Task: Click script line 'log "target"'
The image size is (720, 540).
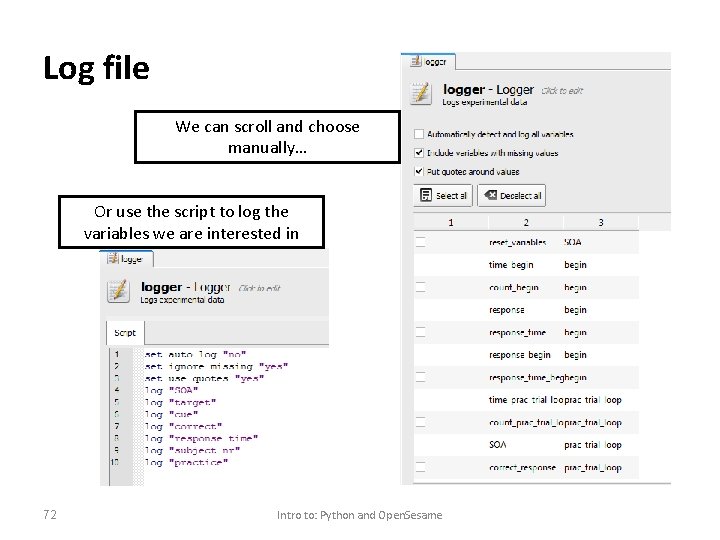Action: click(x=180, y=402)
